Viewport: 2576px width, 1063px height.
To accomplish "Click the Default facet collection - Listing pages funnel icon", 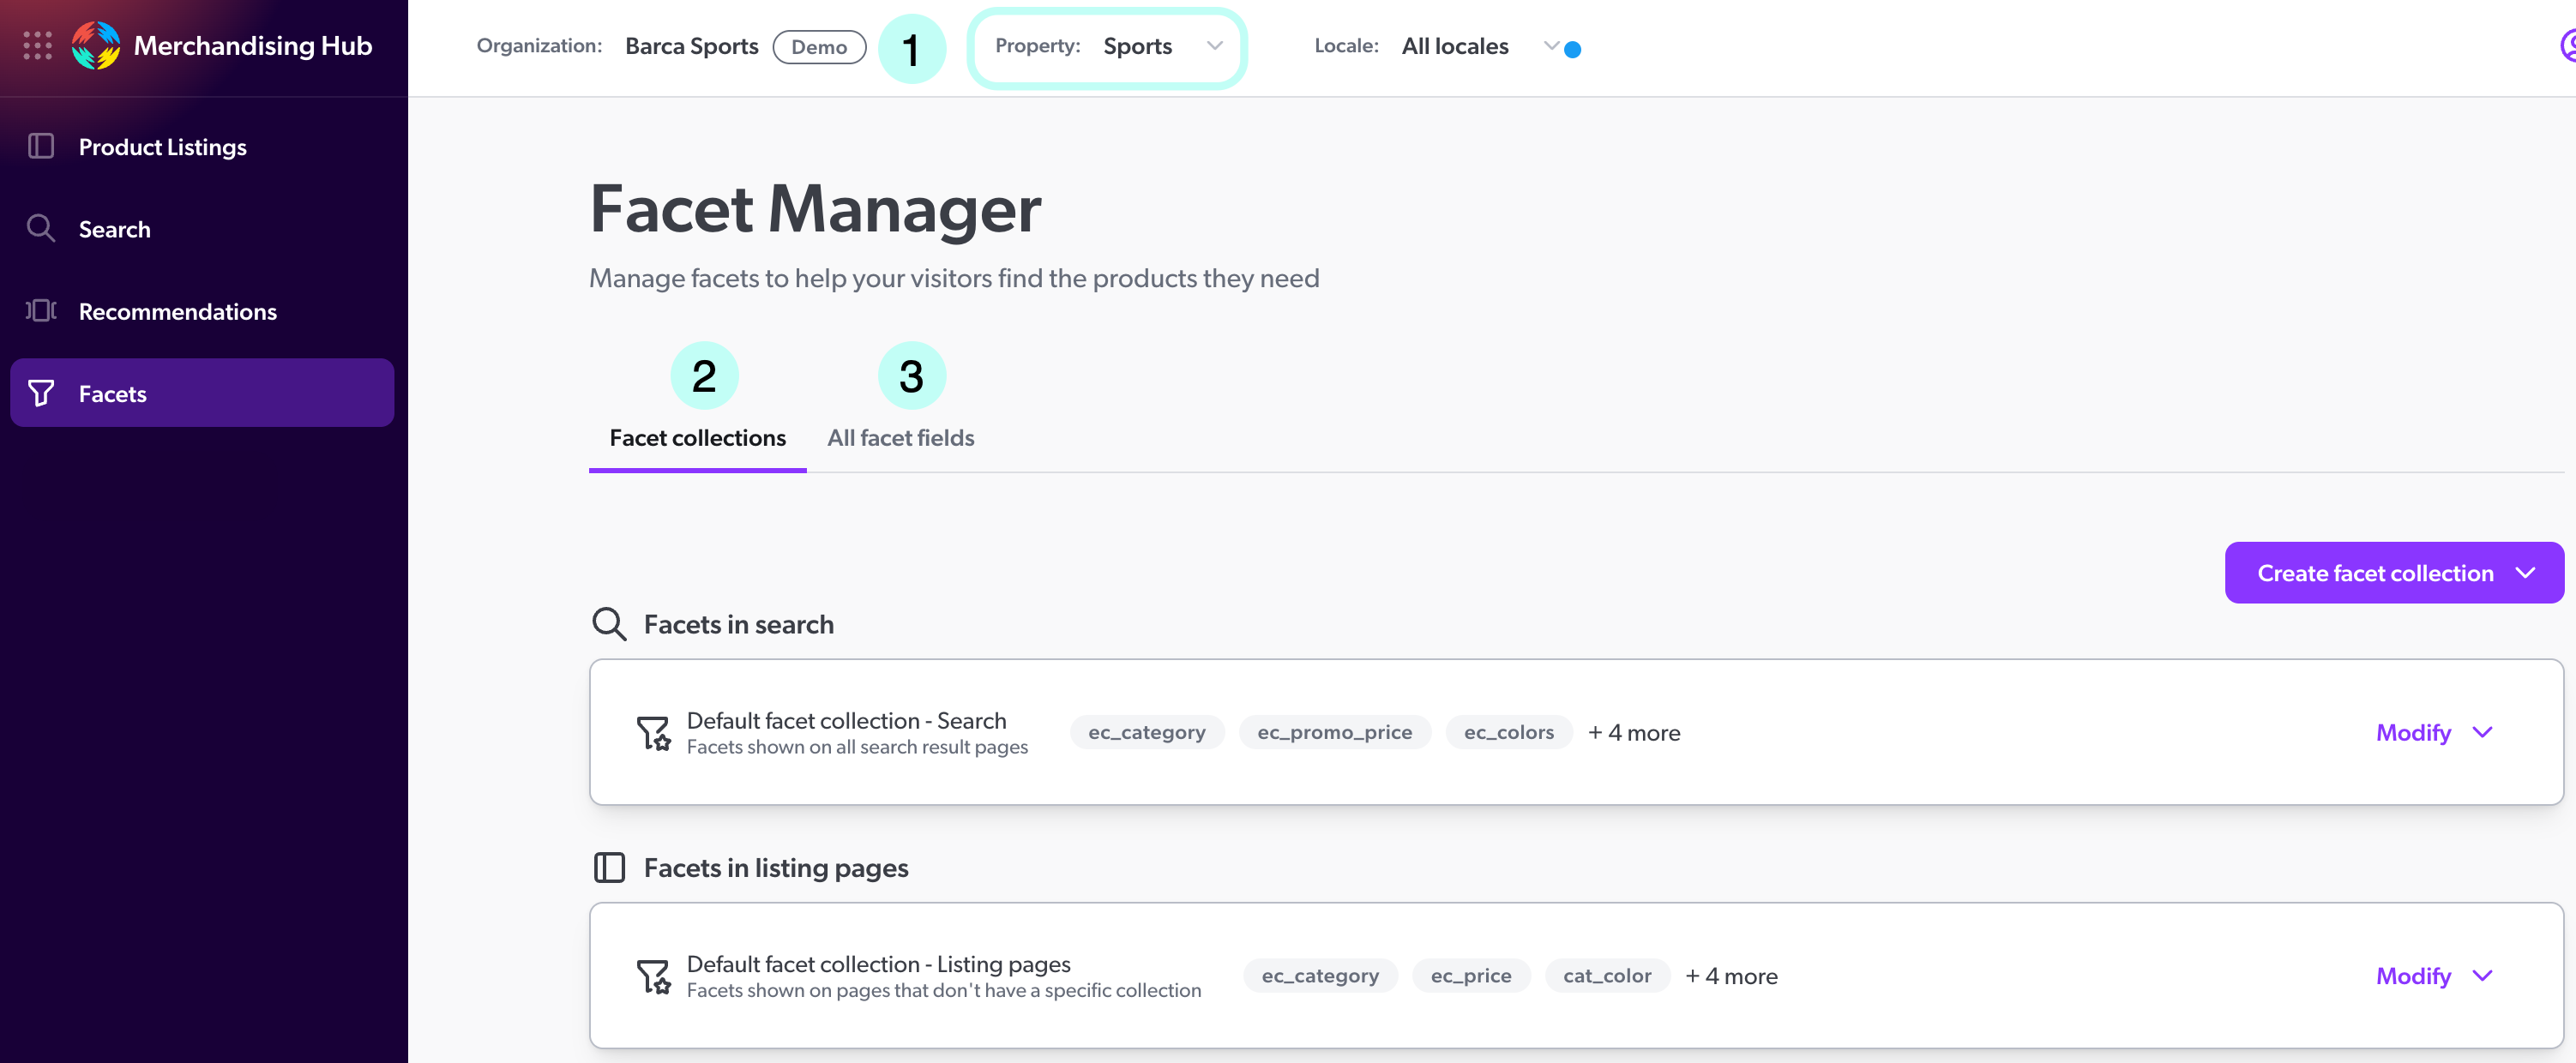I will 654,976.
